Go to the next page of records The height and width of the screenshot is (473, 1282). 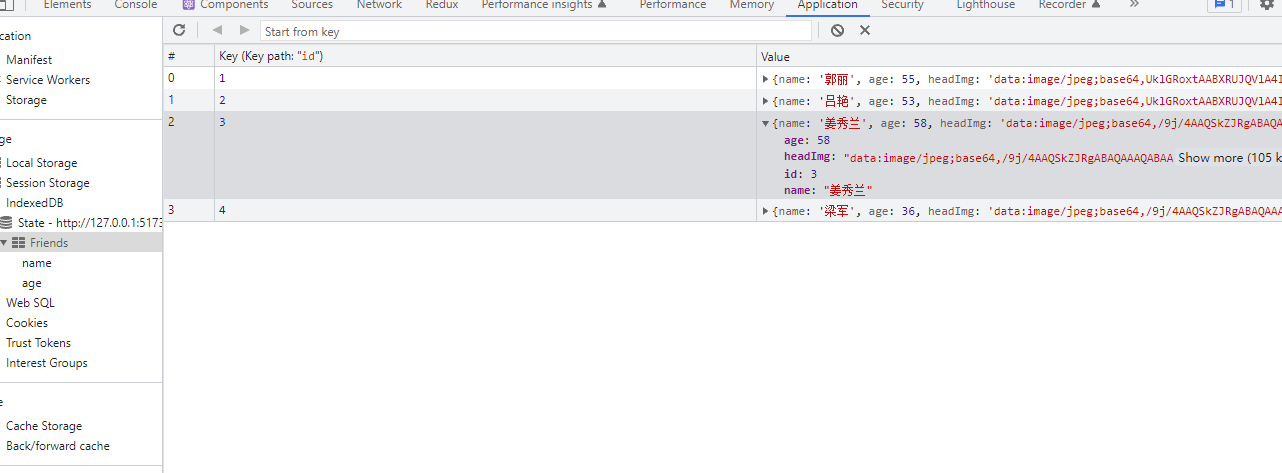tap(244, 30)
